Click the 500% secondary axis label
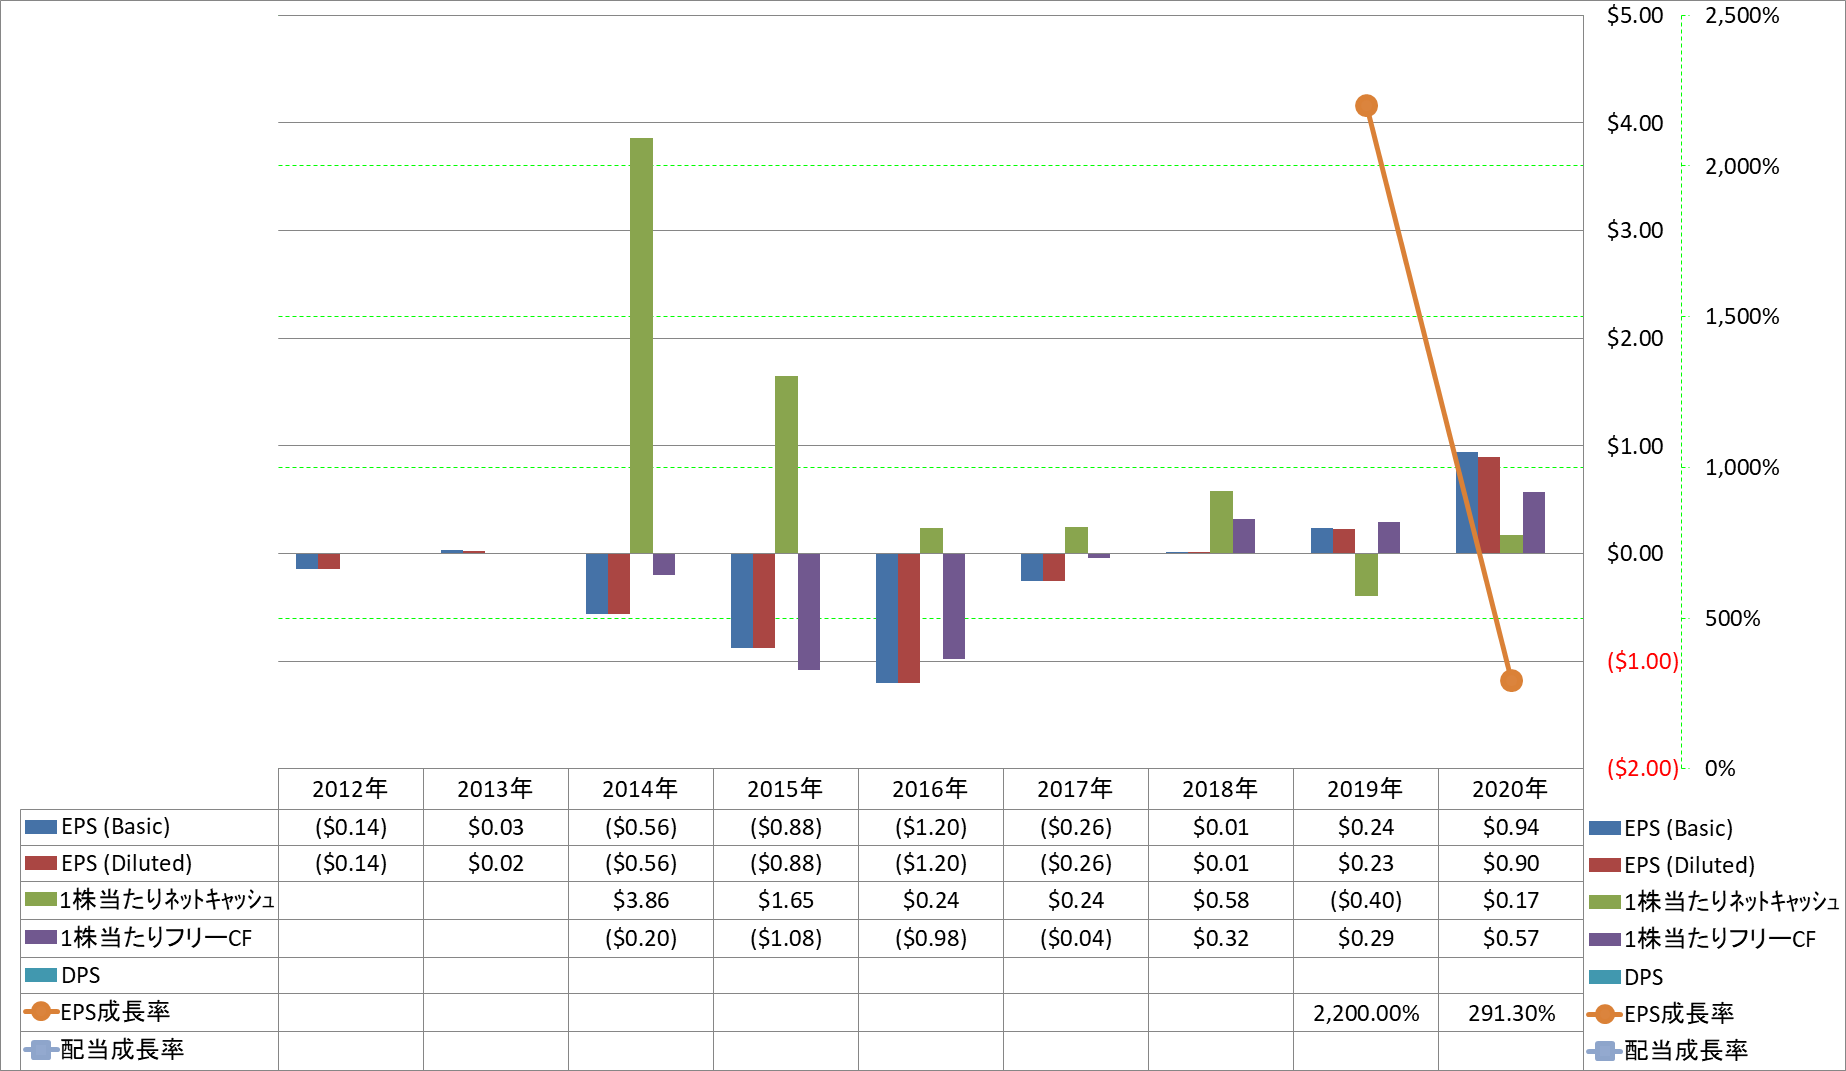The width and height of the screenshot is (1846, 1071). [1733, 619]
